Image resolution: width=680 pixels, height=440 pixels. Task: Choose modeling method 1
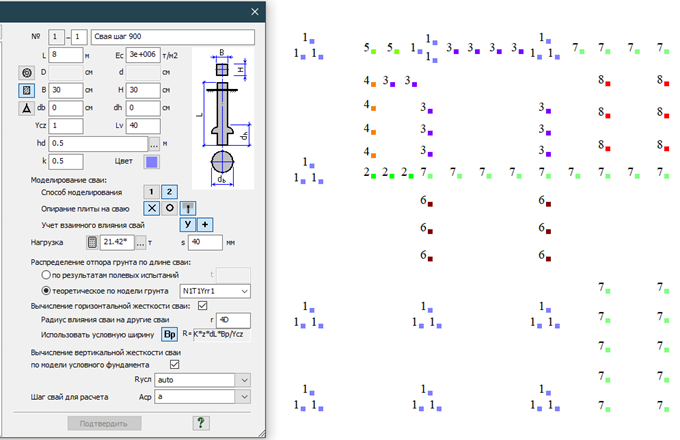tap(151, 192)
